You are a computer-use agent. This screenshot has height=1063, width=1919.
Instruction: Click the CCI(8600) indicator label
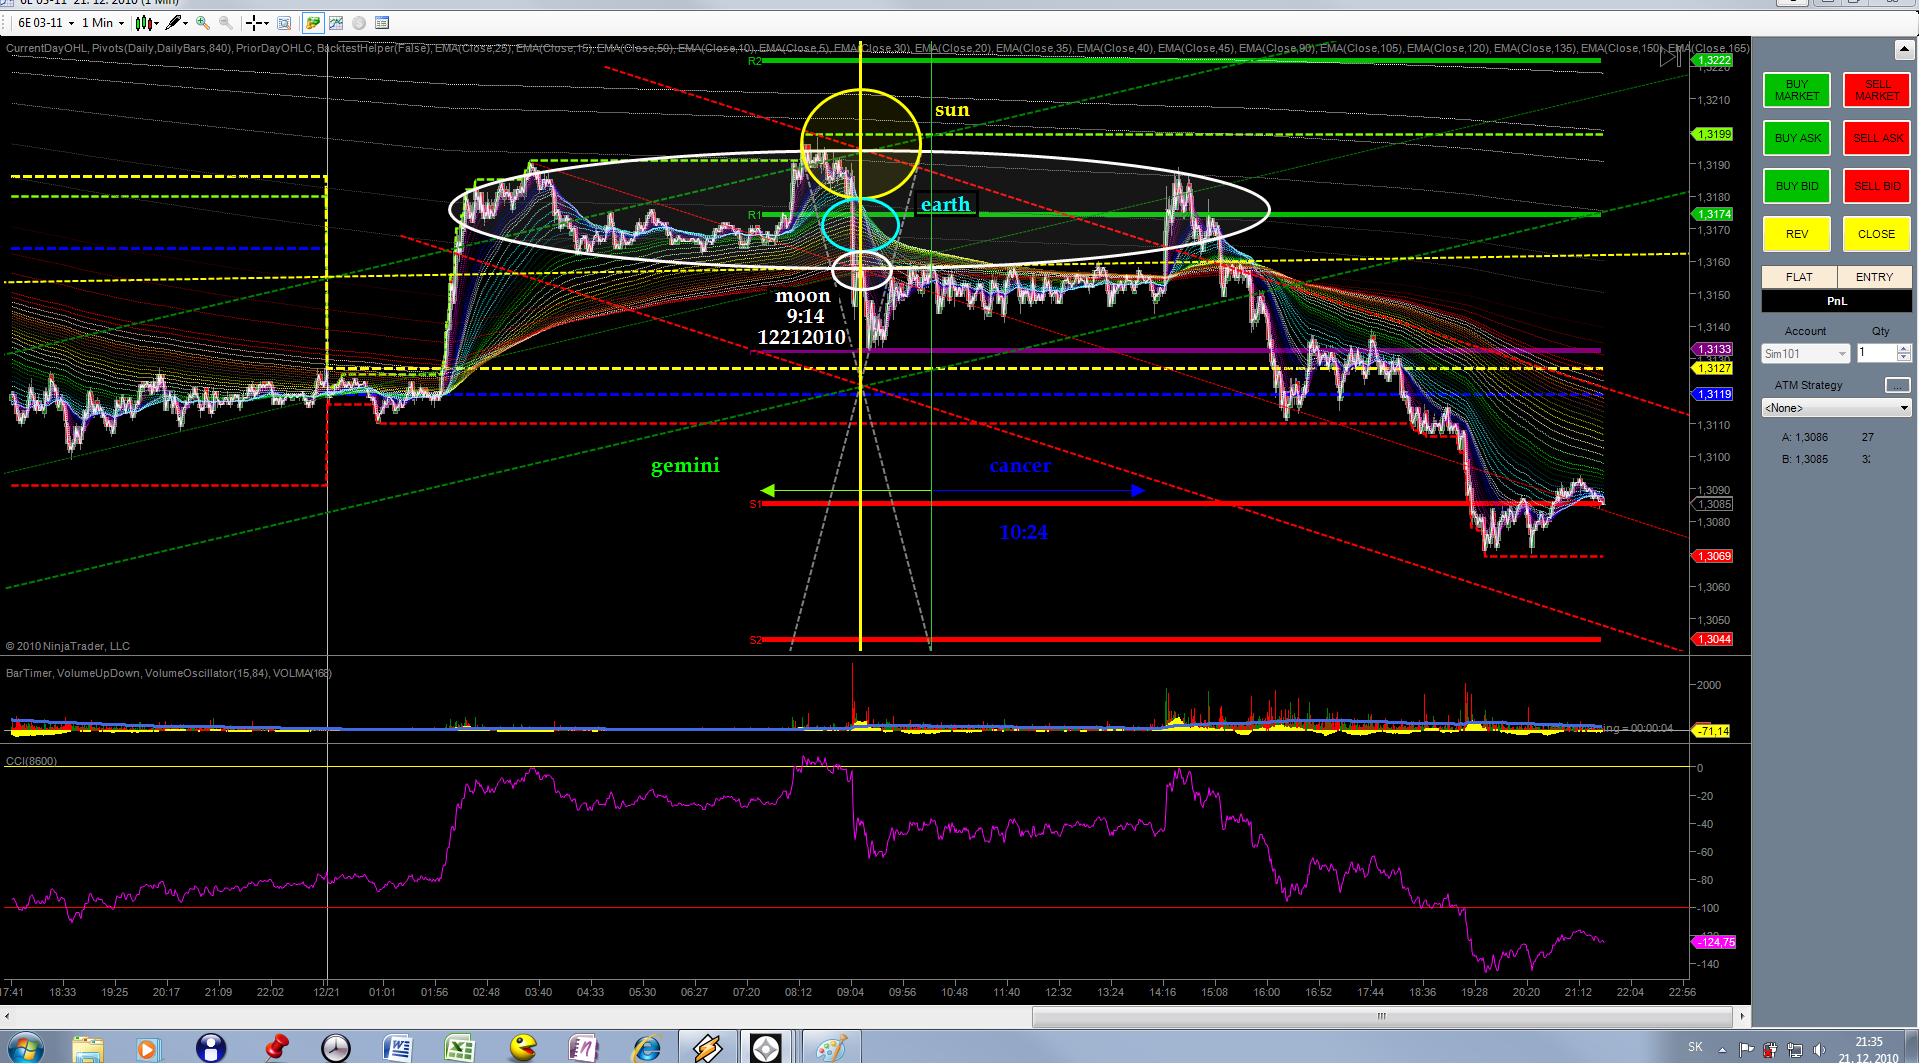31,761
